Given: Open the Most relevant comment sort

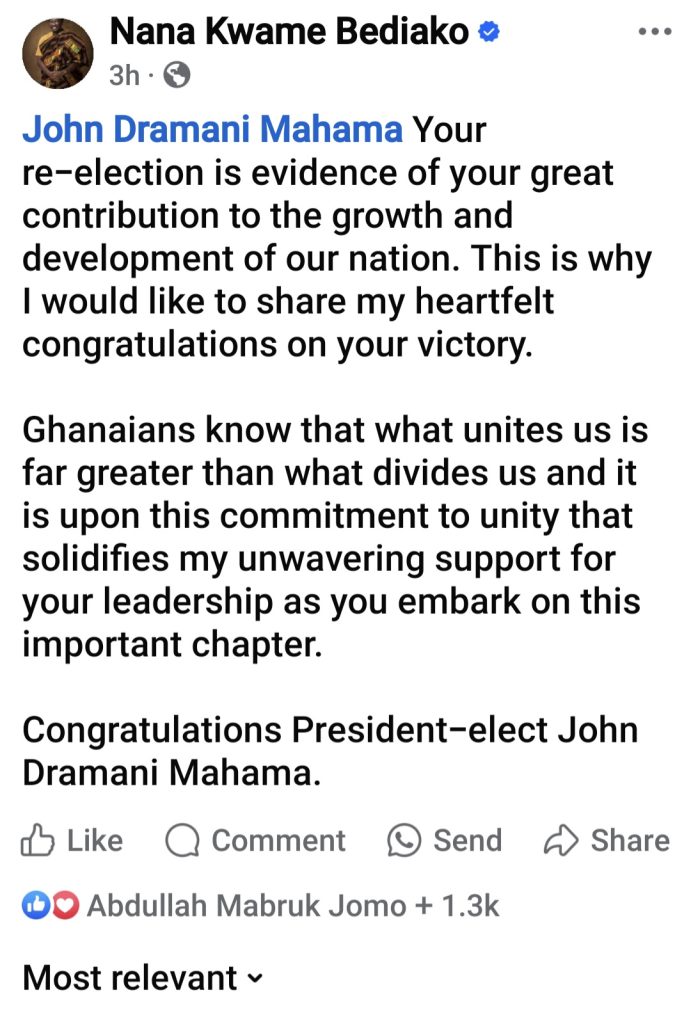Looking at the screenshot, I should click(130, 977).
